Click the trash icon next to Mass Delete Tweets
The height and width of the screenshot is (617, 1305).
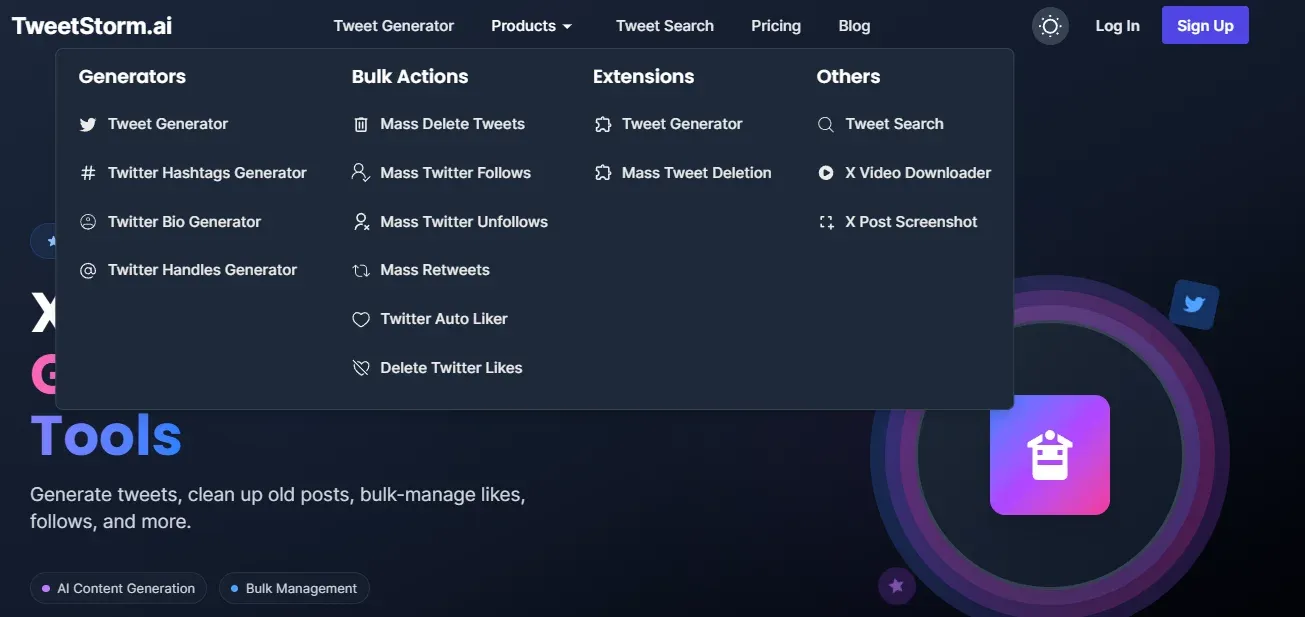pyautogui.click(x=361, y=123)
